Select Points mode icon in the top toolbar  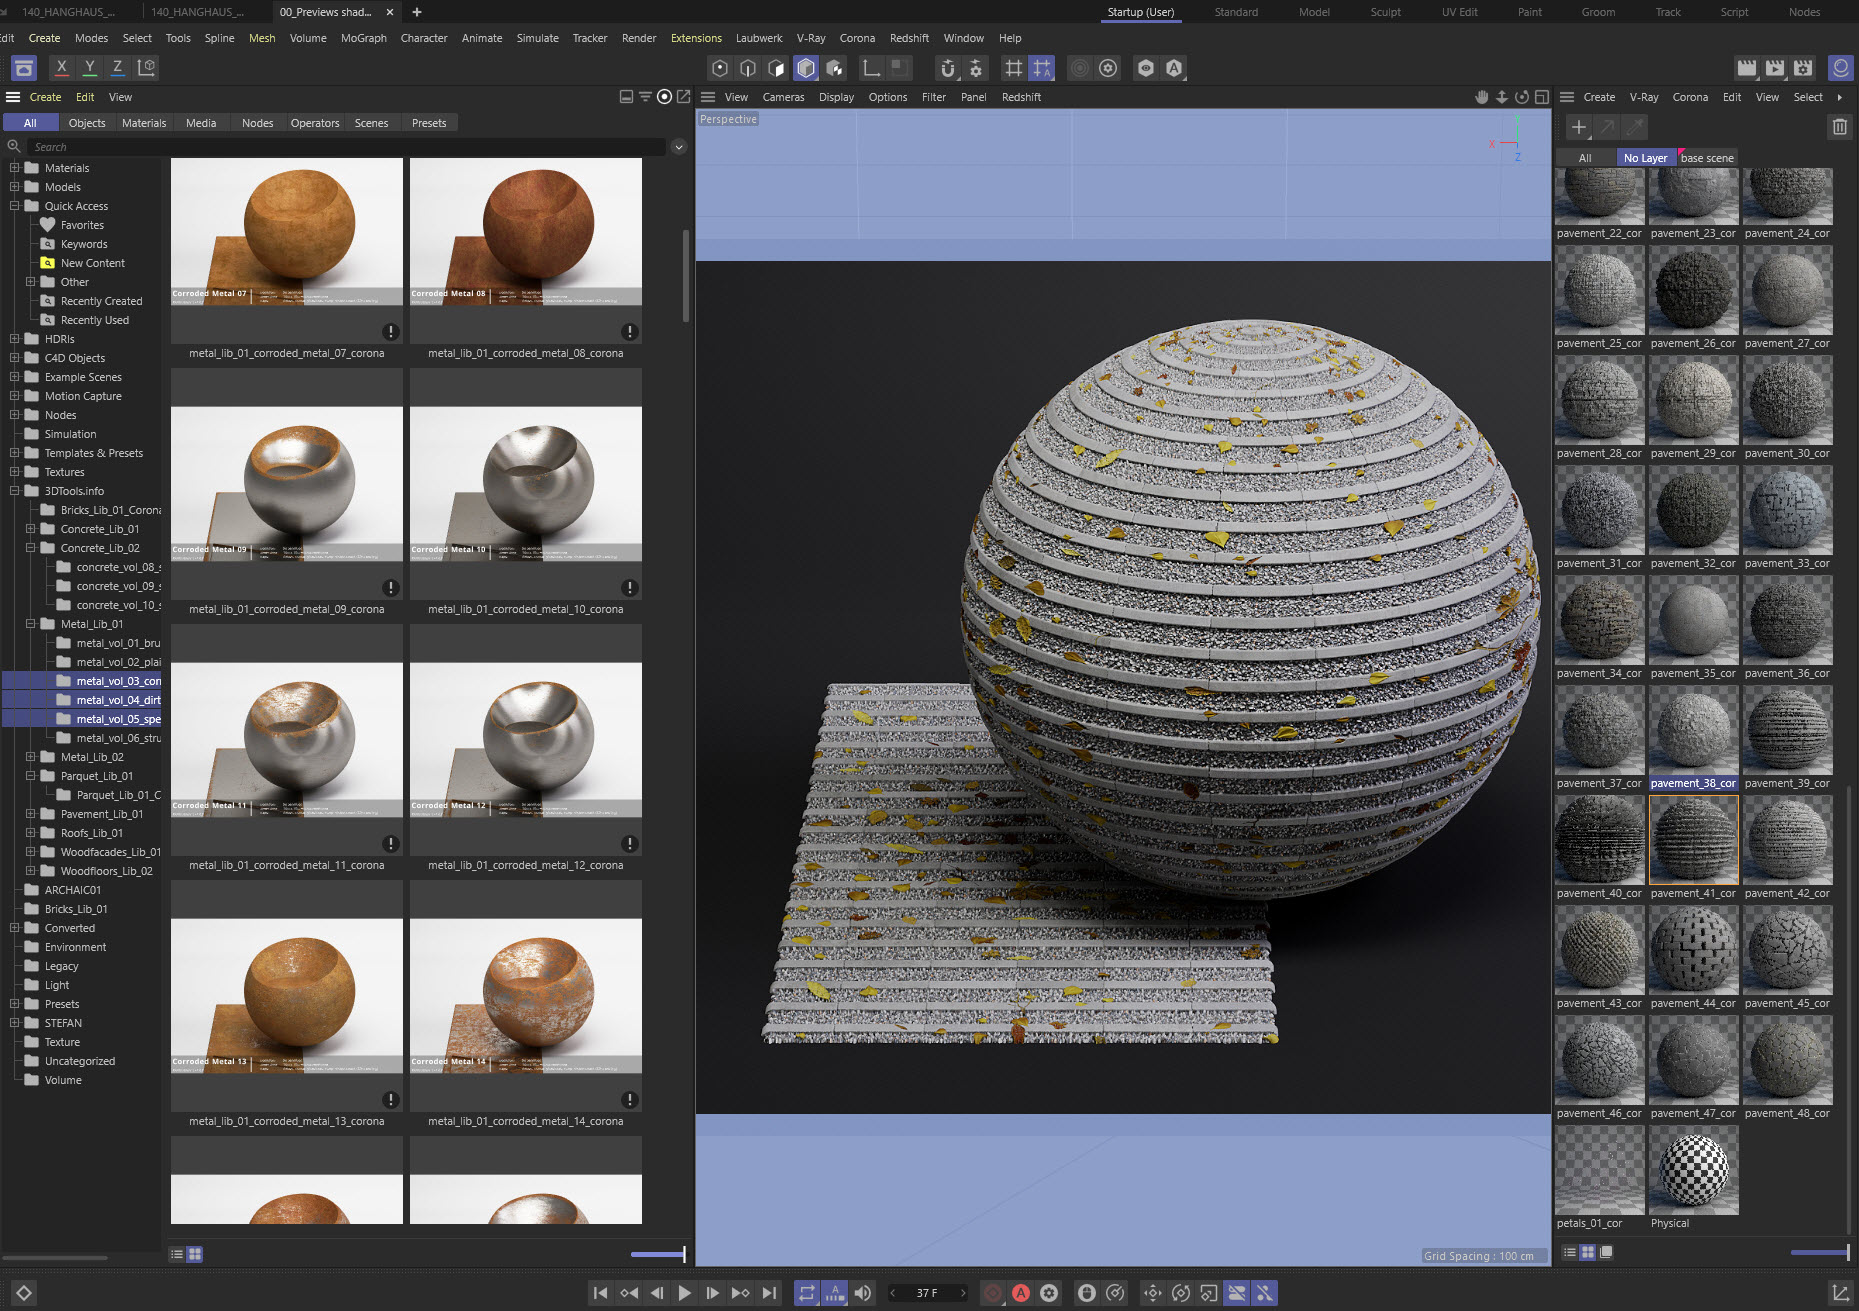pos(720,68)
